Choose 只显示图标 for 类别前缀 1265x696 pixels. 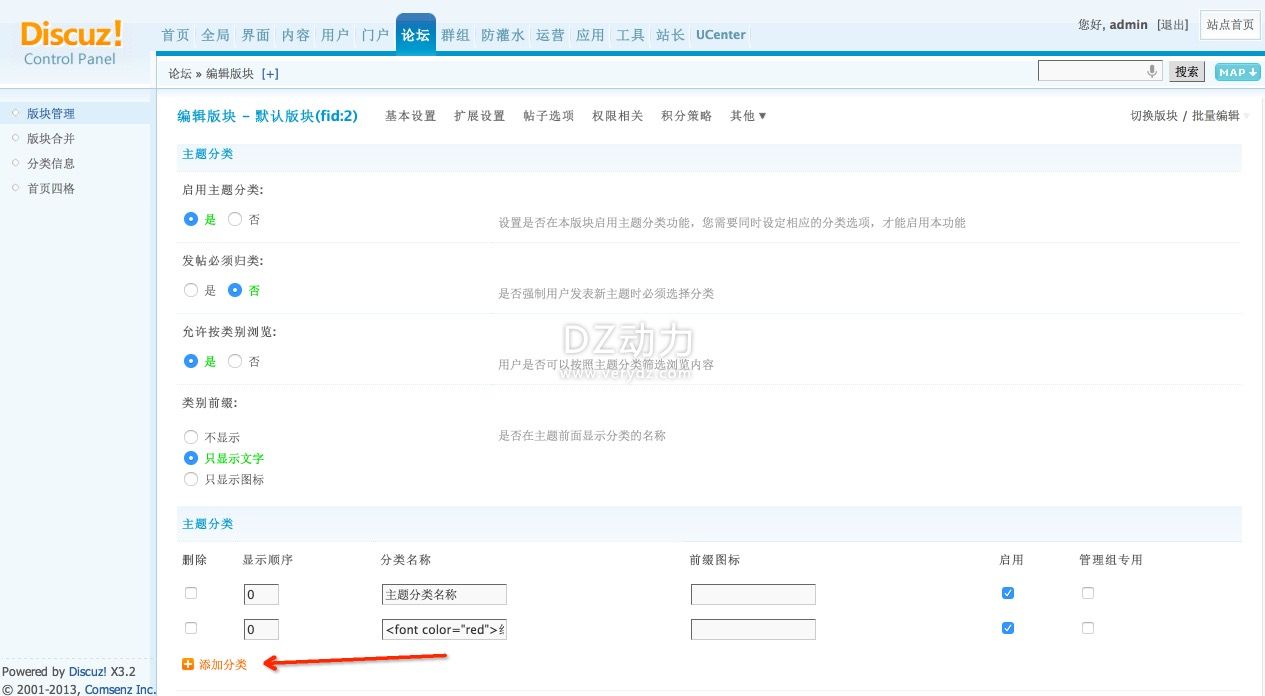click(191, 479)
